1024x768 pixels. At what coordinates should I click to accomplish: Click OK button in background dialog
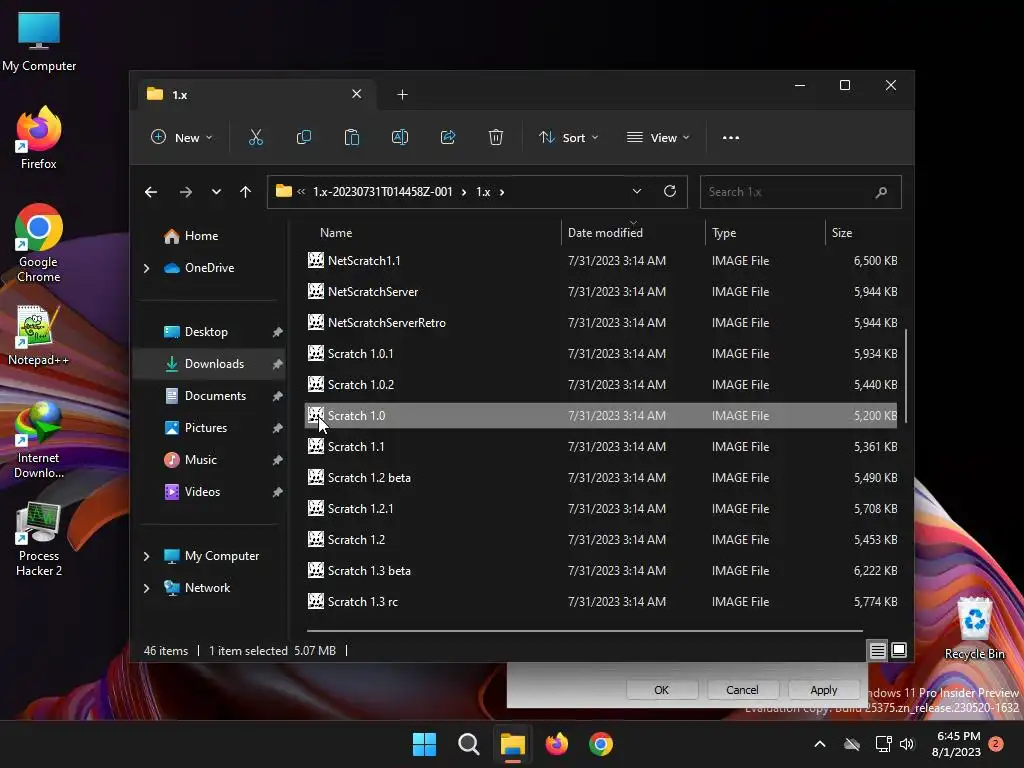pyautogui.click(x=662, y=690)
